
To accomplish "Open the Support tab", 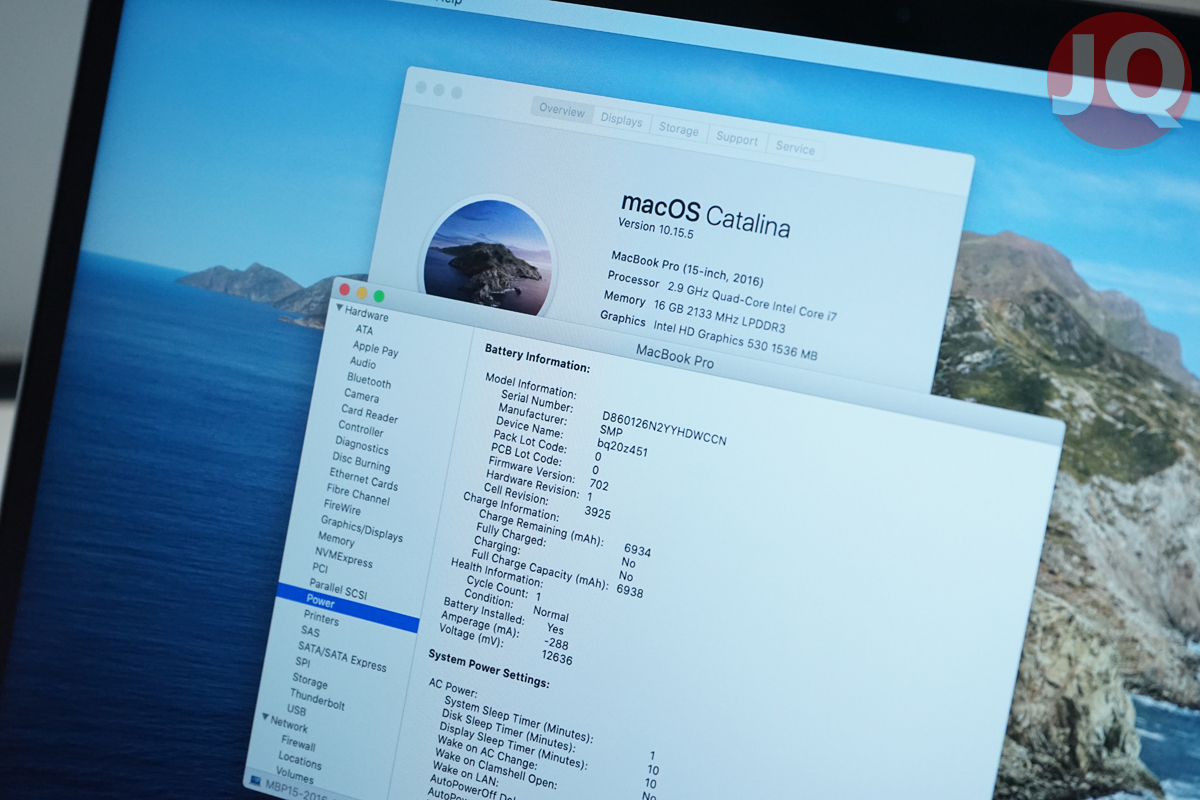I will coord(737,139).
